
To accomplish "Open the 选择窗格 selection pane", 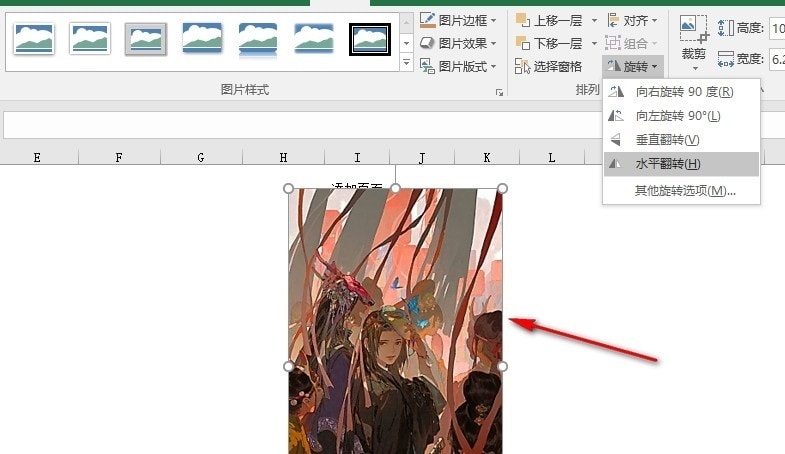I will [x=549, y=66].
